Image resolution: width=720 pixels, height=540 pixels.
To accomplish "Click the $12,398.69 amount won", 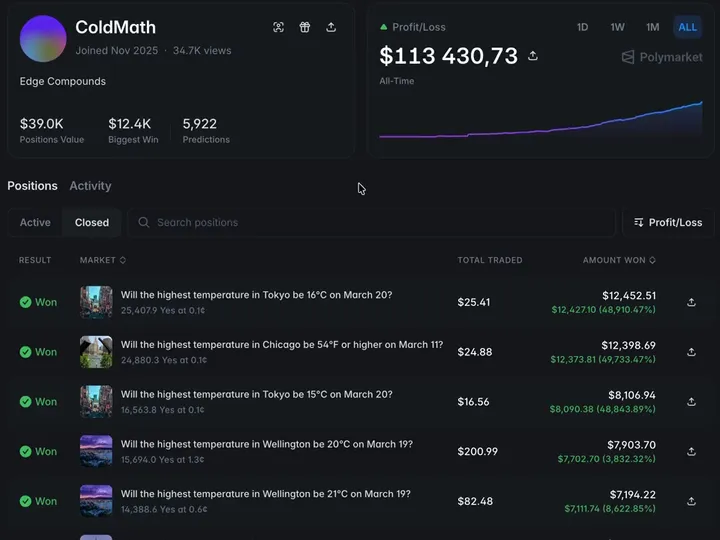I will [x=629, y=345].
